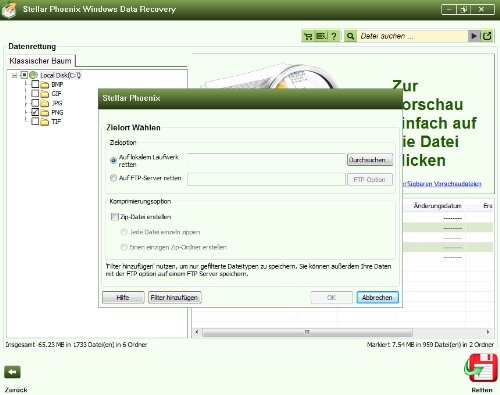This screenshot has height=395, width=500.
Task: Check the BMP folder checkbox
Action: [x=35, y=84]
